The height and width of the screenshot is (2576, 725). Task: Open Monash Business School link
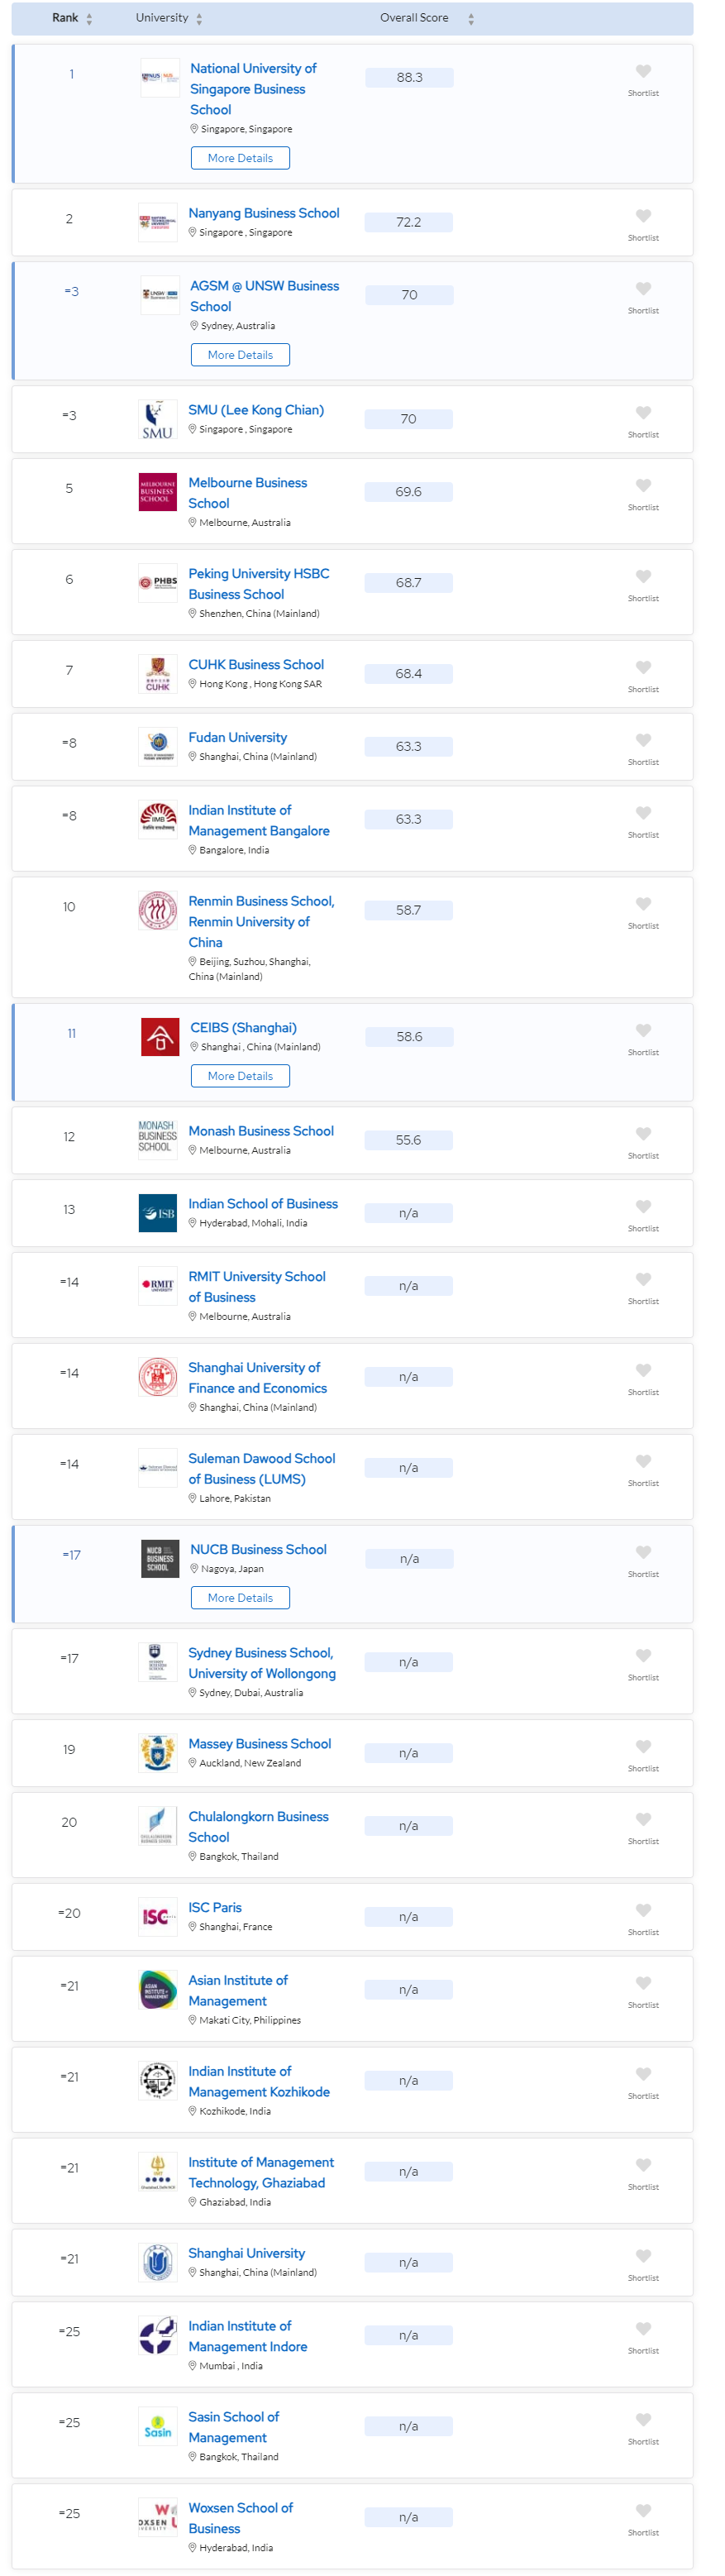pos(261,1131)
